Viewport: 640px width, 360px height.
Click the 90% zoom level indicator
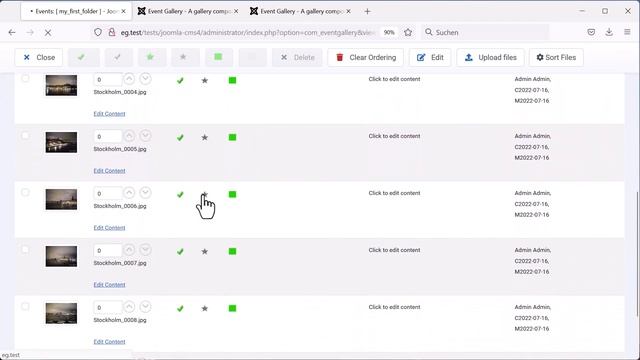(x=389, y=32)
